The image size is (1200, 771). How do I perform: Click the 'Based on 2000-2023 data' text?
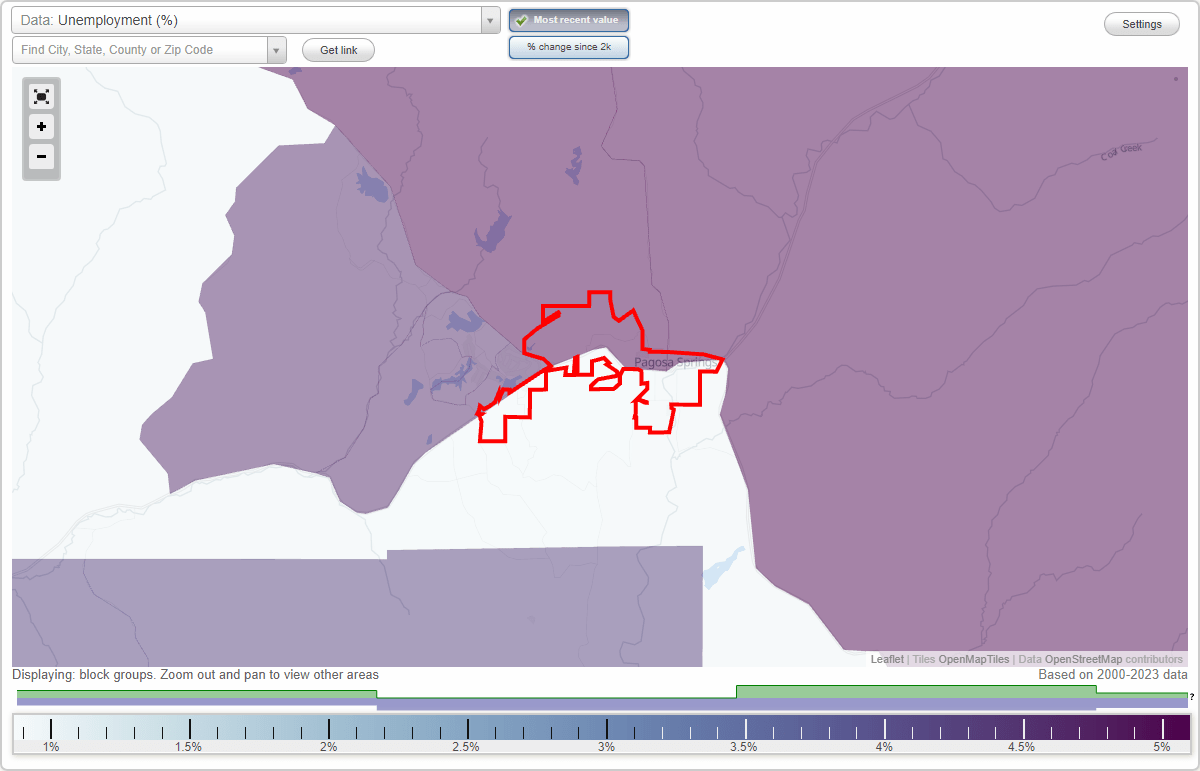coord(1113,675)
